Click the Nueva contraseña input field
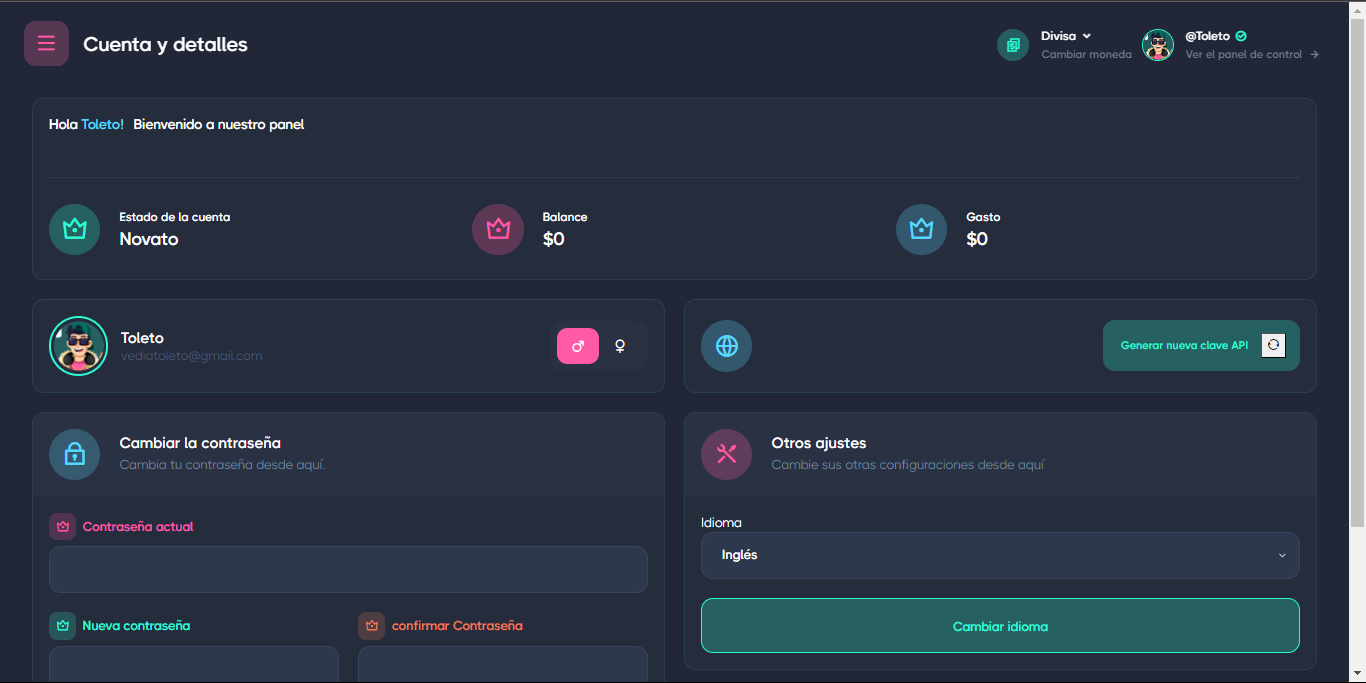This screenshot has height=683, width=1366. pyautogui.click(x=194, y=664)
